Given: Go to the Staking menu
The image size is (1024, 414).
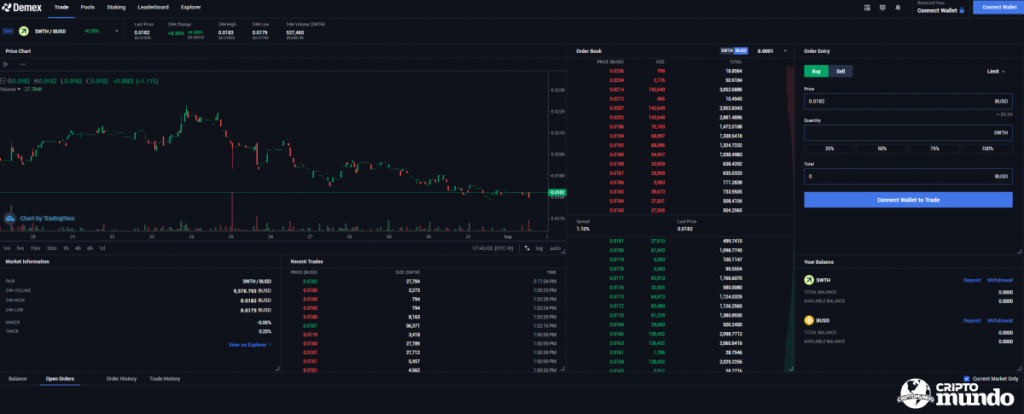Looking at the screenshot, I should [116, 7].
